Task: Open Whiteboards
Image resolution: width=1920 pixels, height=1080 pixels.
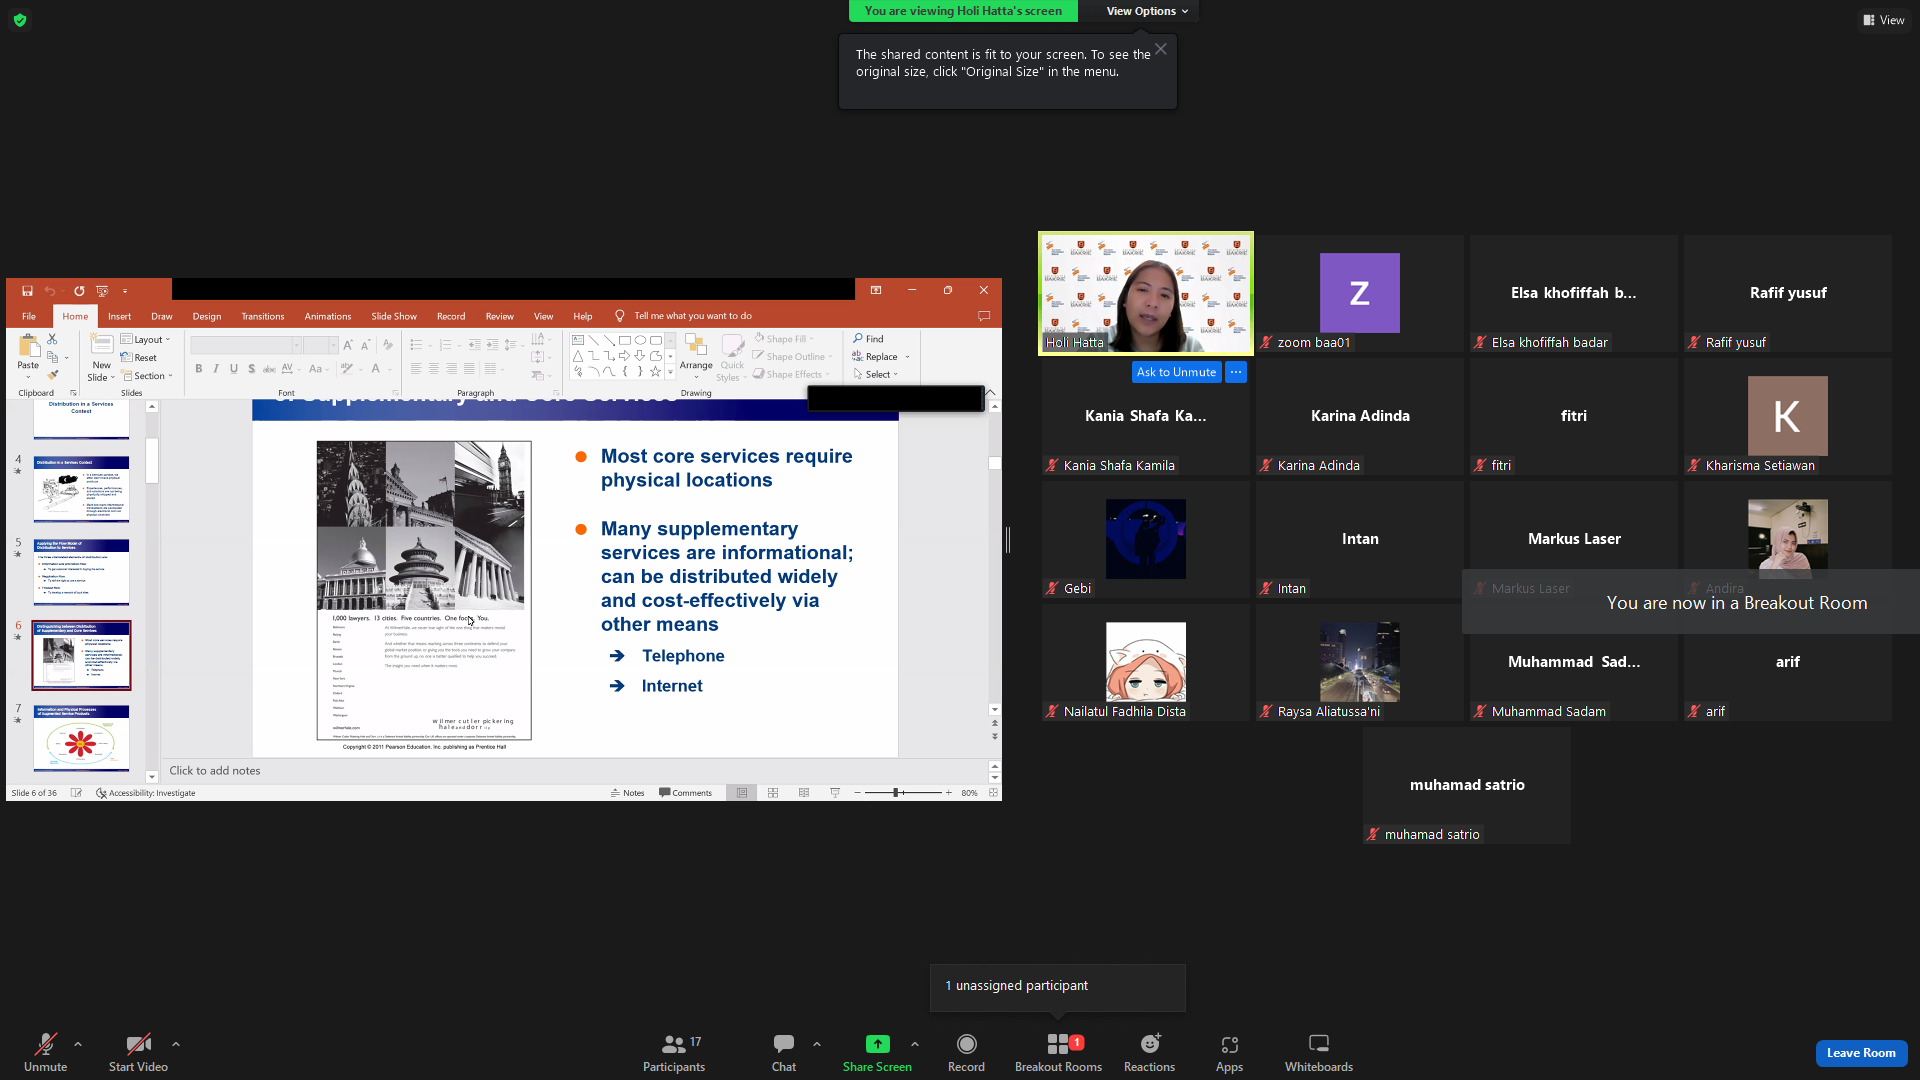Action: click(x=1319, y=1052)
